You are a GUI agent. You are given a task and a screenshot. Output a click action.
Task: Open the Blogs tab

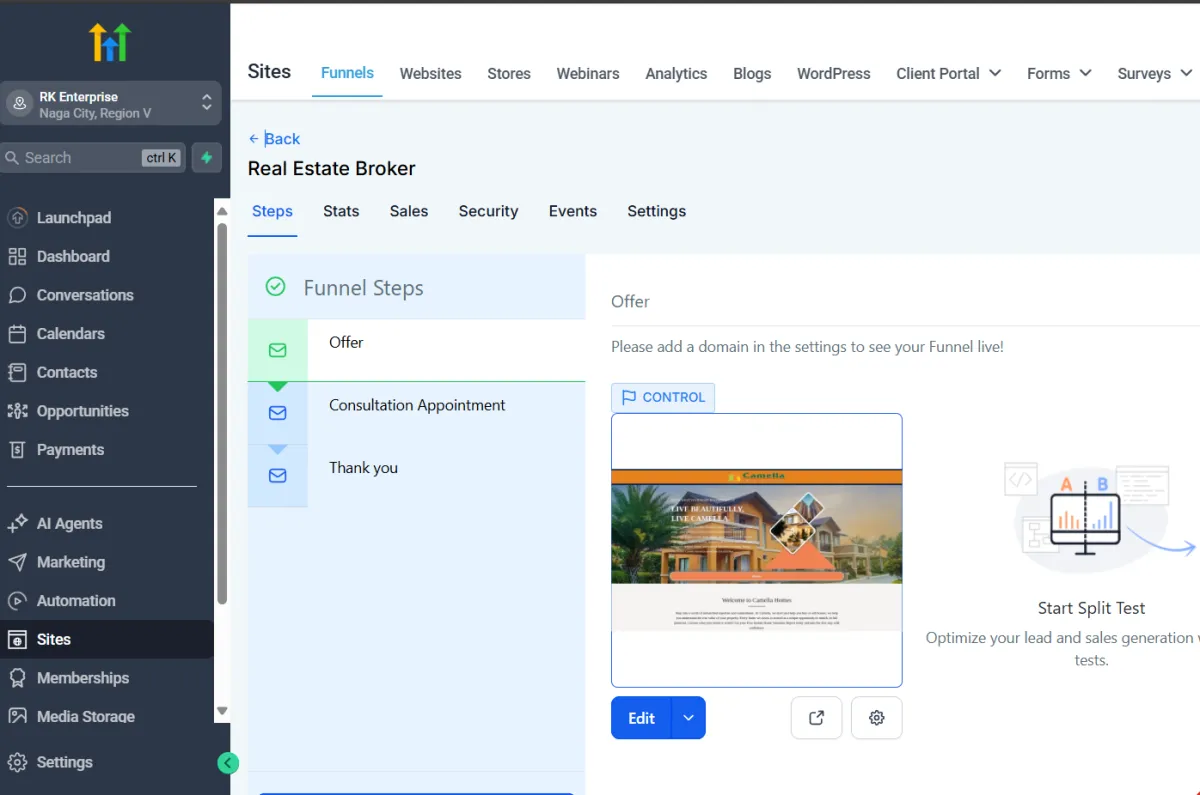pos(752,74)
